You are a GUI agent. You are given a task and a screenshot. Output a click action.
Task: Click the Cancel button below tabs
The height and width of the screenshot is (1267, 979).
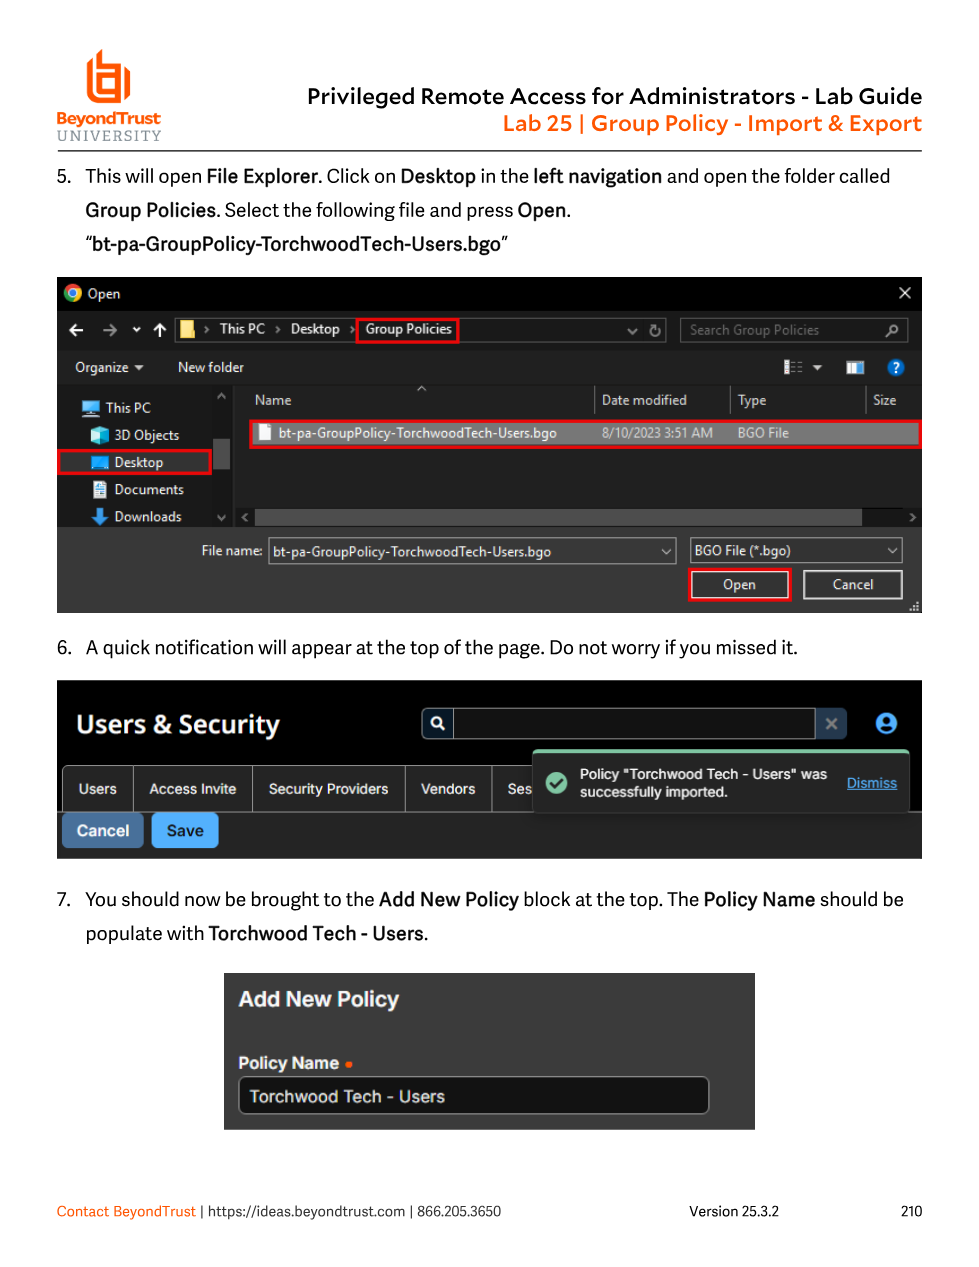(103, 831)
